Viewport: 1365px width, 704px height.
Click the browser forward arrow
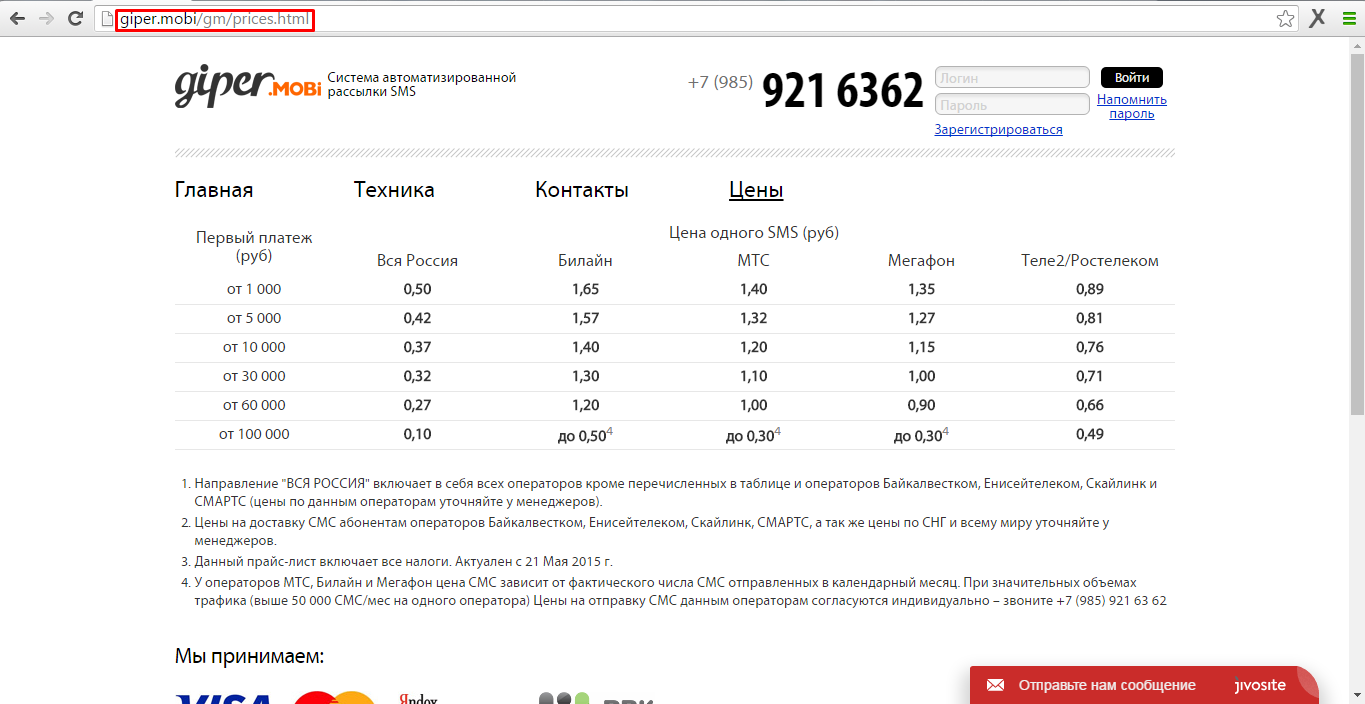[46, 18]
